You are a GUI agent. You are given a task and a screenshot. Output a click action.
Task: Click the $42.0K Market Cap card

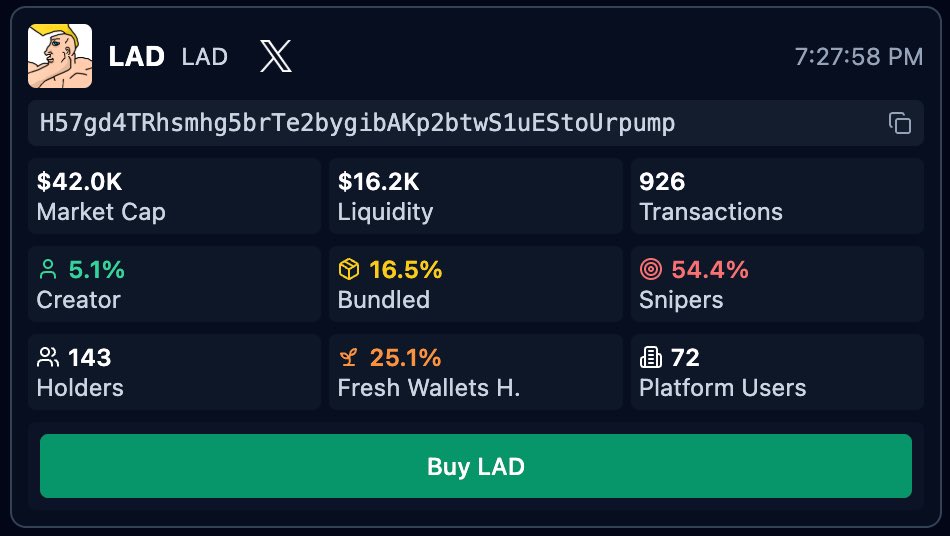174,196
